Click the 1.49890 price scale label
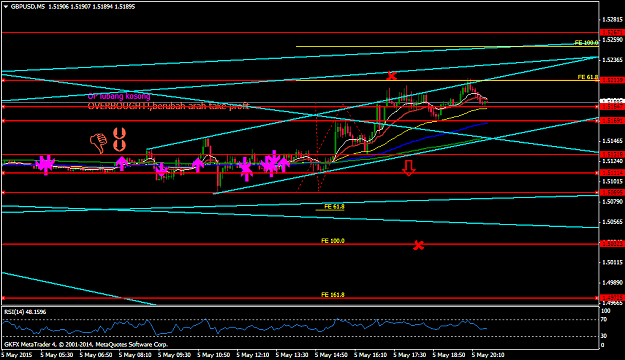 click(x=613, y=283)
